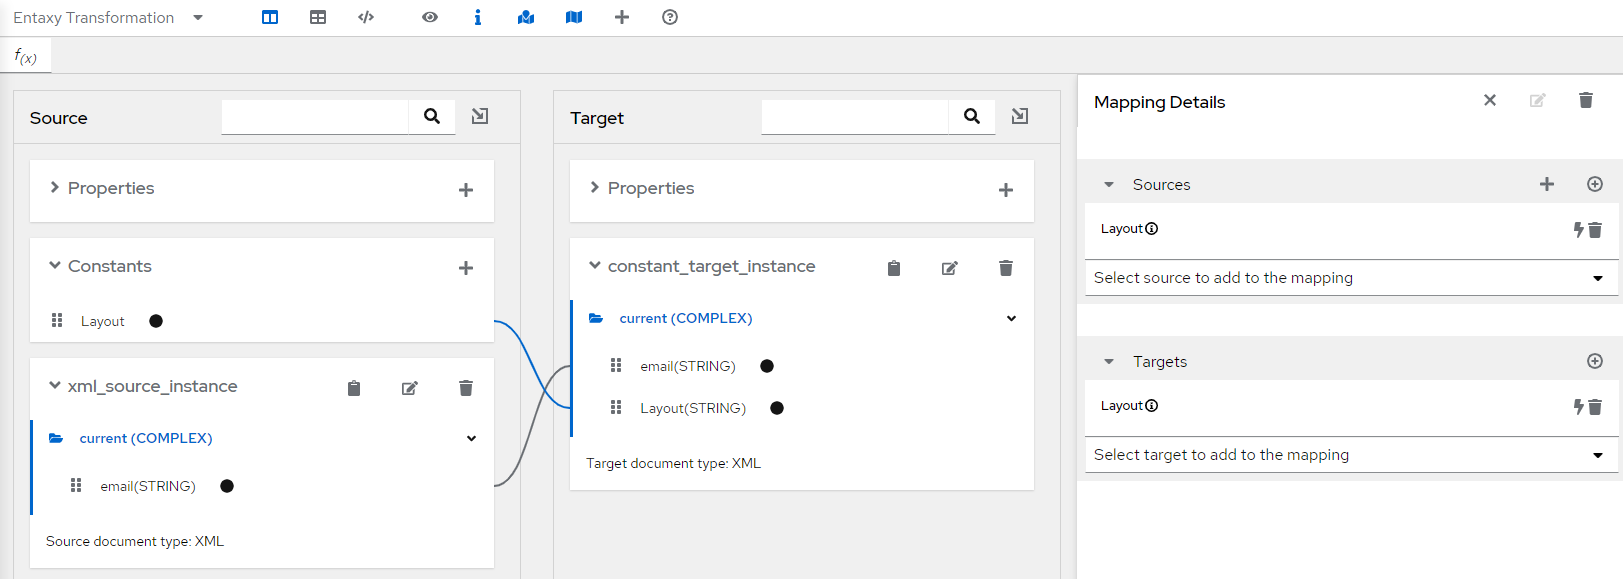The width and height of the screenshot is (1623, 579).
Task: Open the code view icon in toolbar
Action: click(x=366, y=17)
